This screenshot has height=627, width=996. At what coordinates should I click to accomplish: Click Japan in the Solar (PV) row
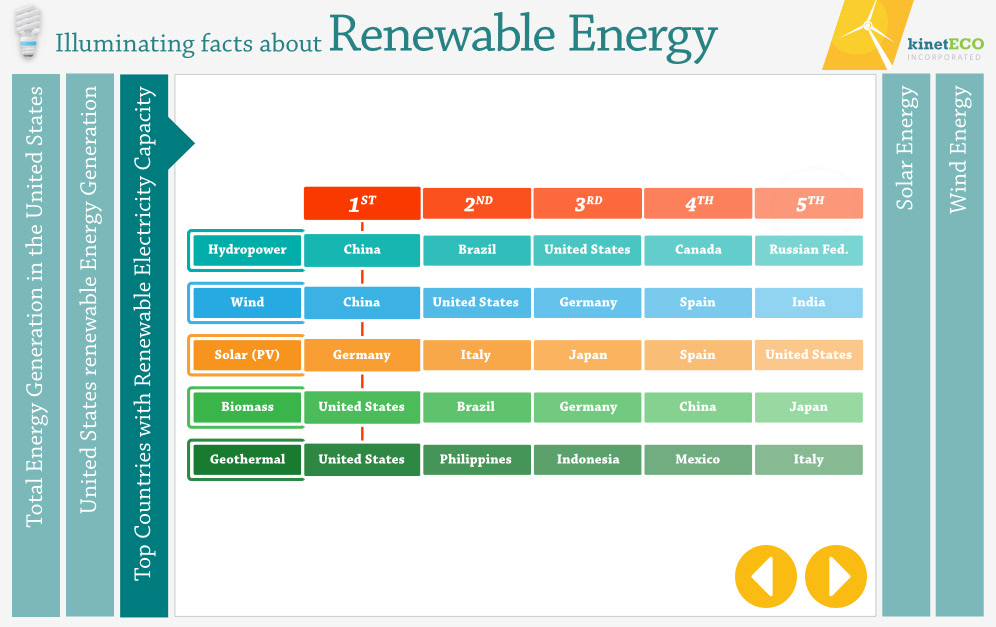tap(588, 354)
